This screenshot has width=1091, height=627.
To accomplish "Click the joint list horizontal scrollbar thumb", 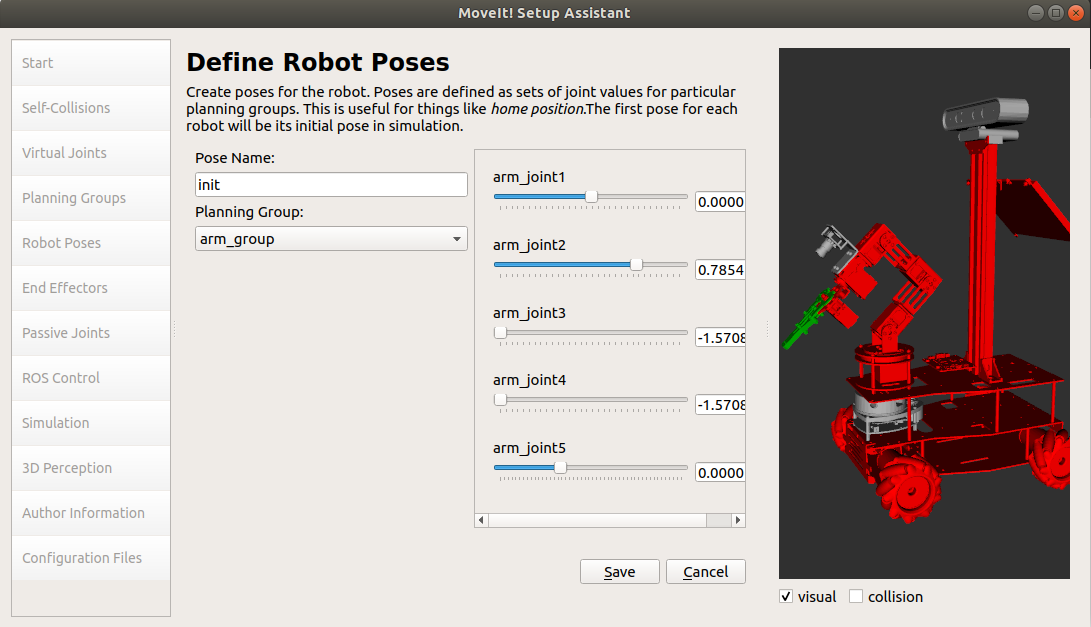I will click(x=598, y=520).
